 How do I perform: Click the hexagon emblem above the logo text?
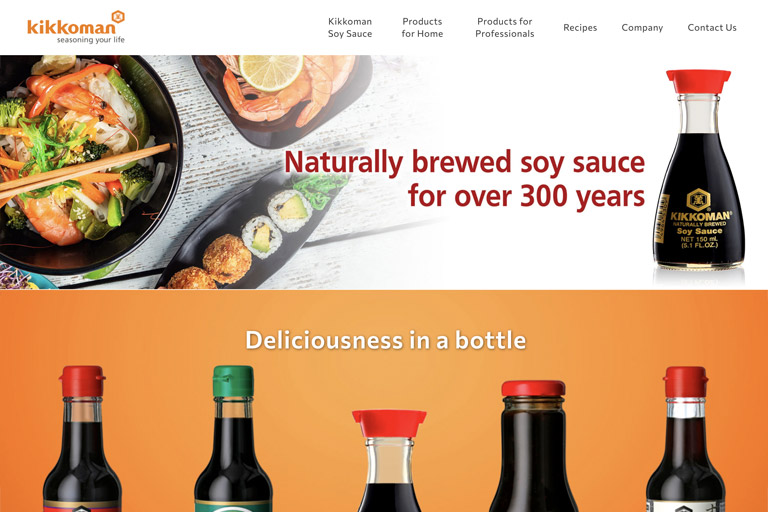point(118,17)
